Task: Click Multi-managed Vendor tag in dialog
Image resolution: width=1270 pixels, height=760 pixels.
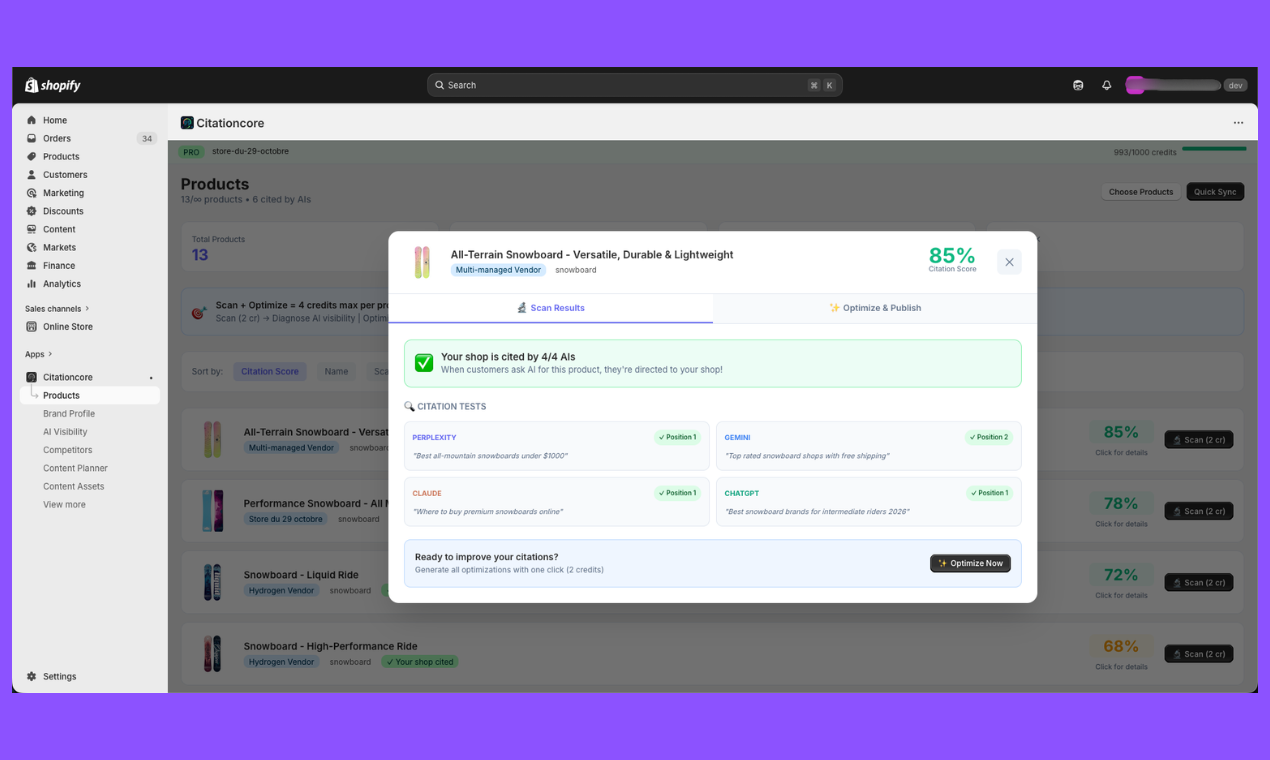Action: click(498, 270)
